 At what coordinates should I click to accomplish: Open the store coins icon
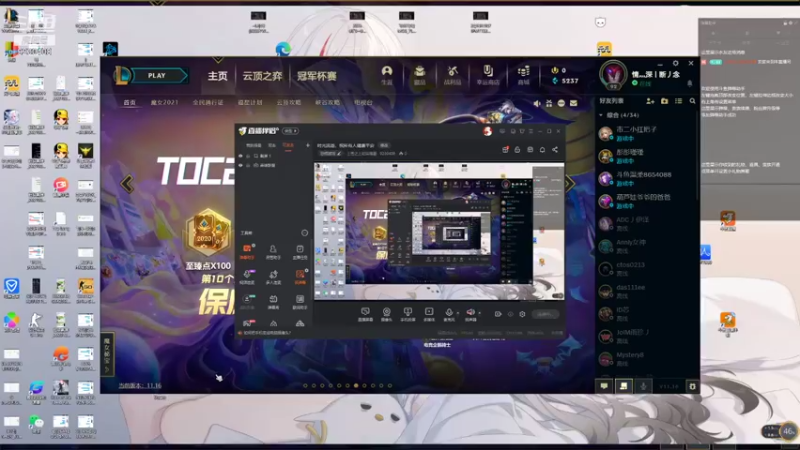(x=523, y=74)
